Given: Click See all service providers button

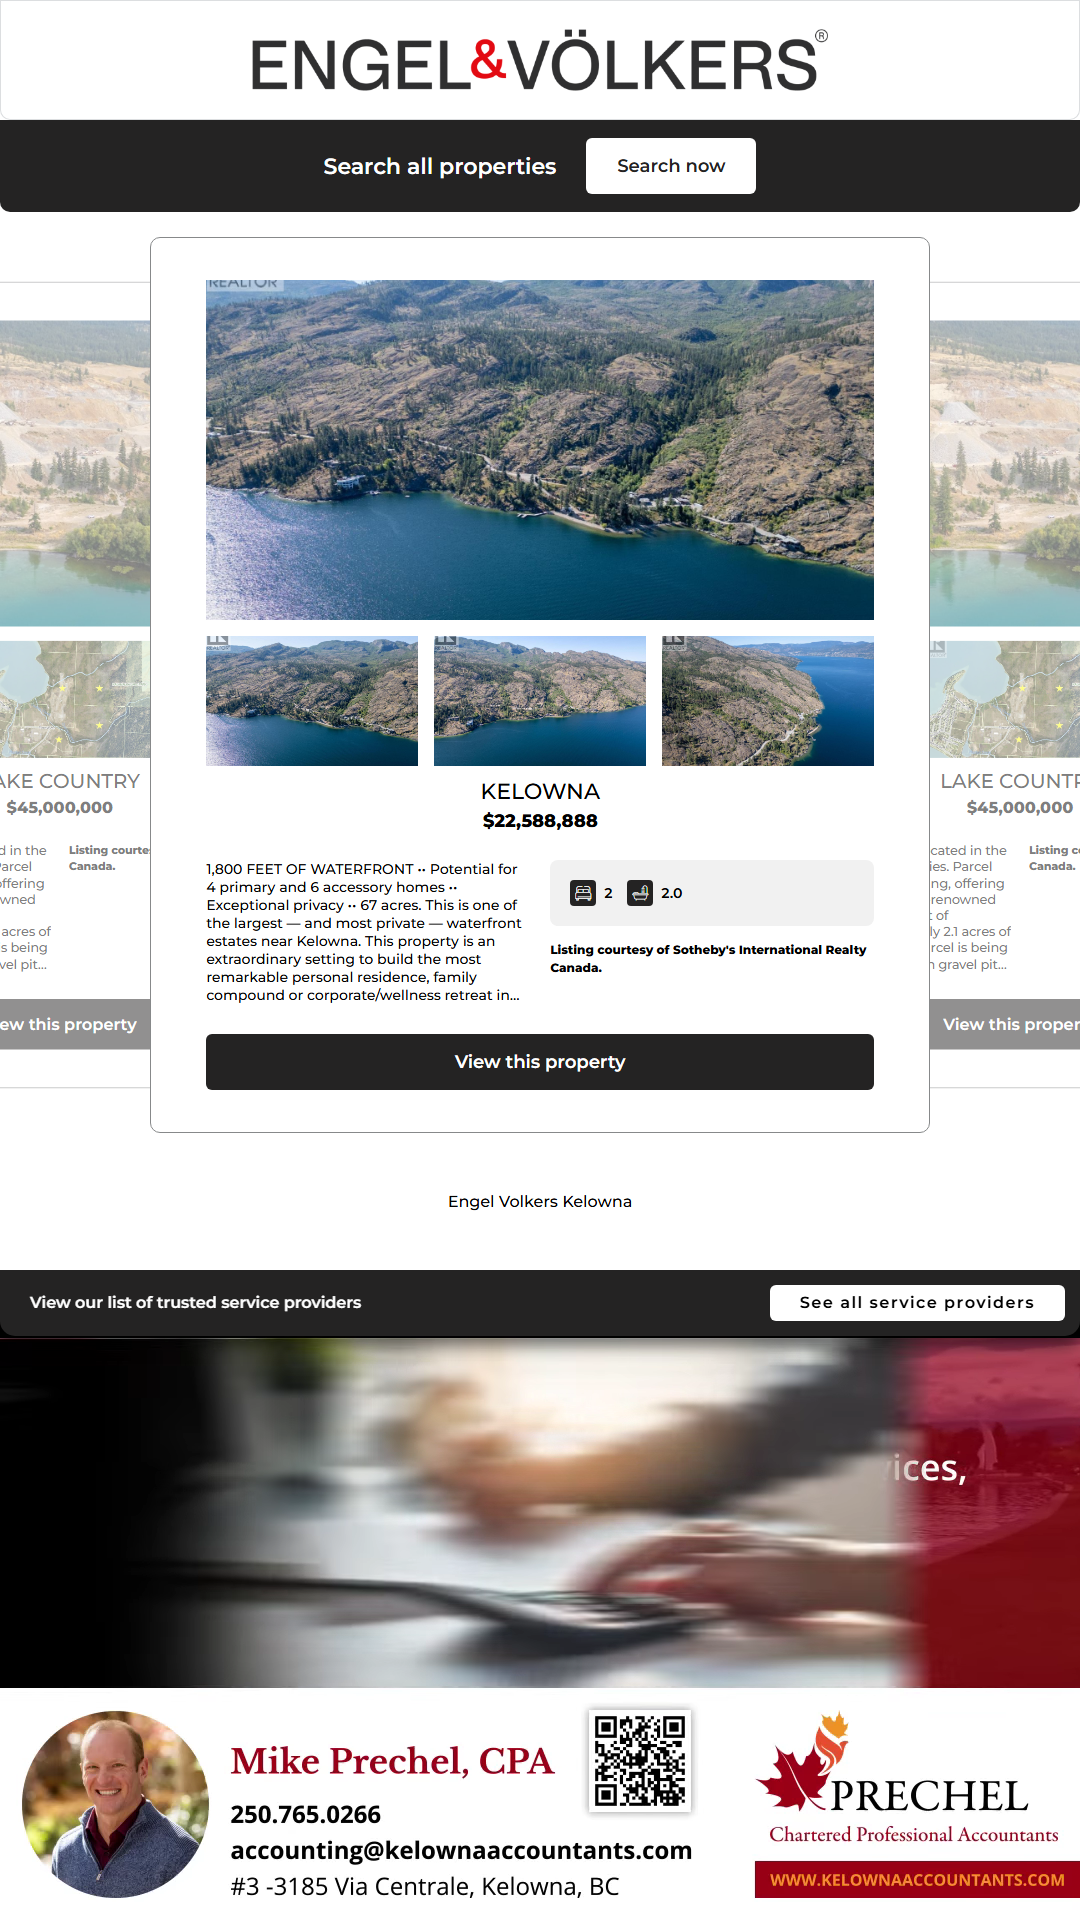Looking at the screenshot, I should [x=917, y=1302].
